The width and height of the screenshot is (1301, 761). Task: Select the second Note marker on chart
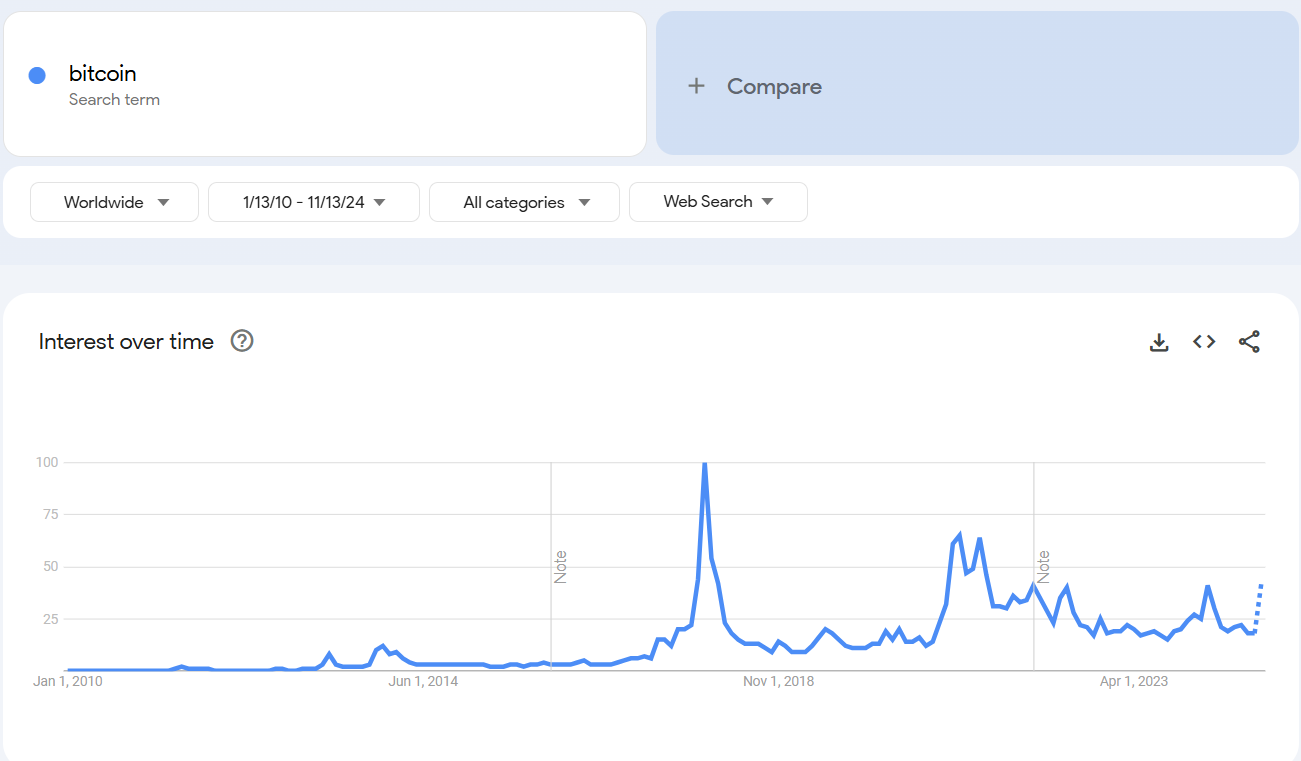click(x=1043, y=567)
